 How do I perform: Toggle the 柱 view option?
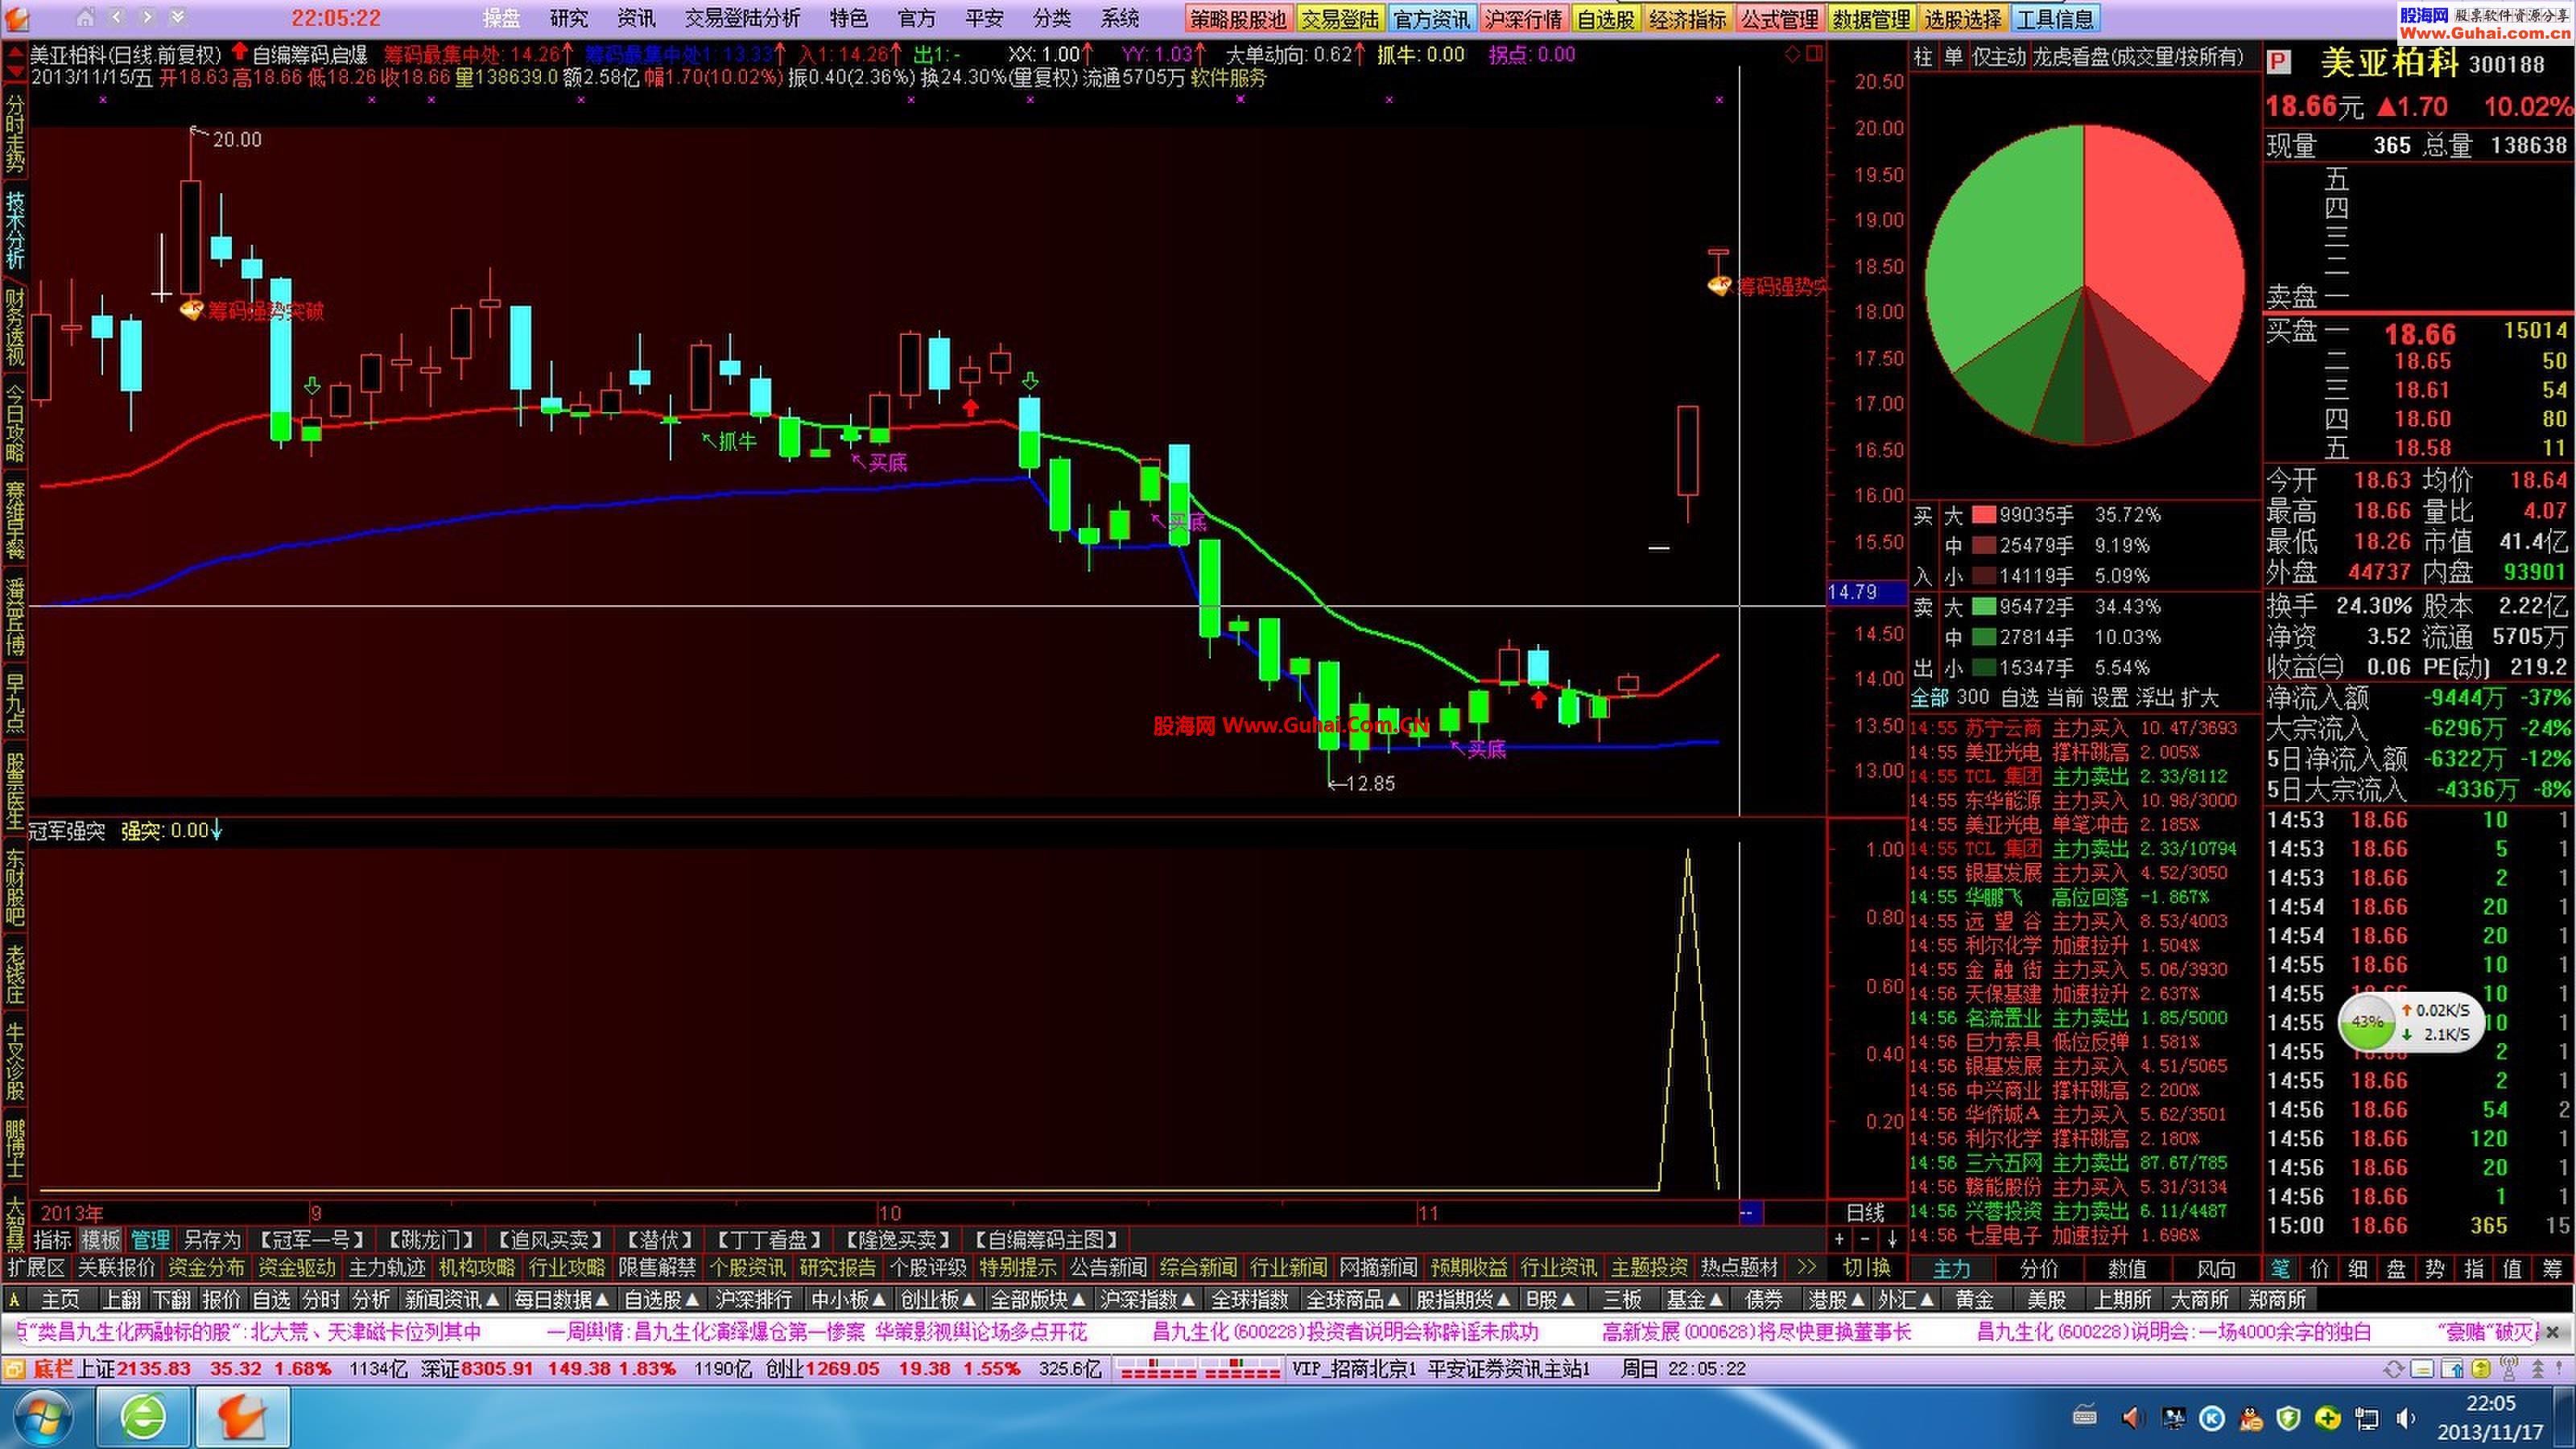click(1922, 57)
